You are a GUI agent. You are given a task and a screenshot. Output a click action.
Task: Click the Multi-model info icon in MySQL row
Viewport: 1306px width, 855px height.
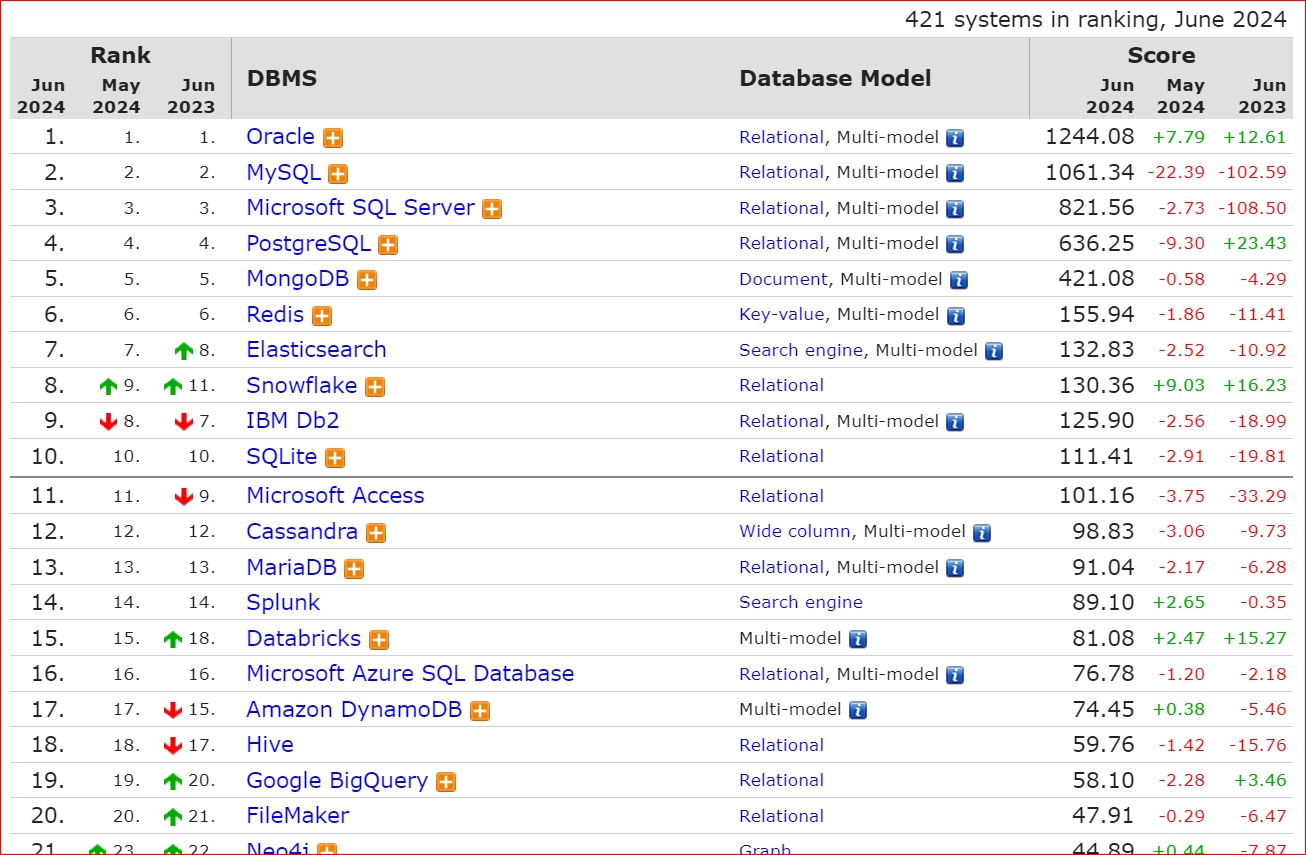955,173
